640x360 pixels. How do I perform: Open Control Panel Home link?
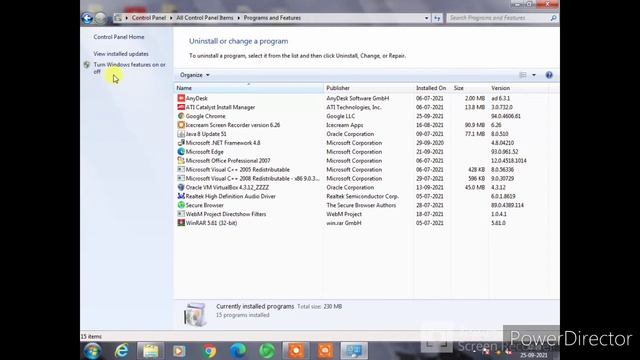click(x=119, y=37)
